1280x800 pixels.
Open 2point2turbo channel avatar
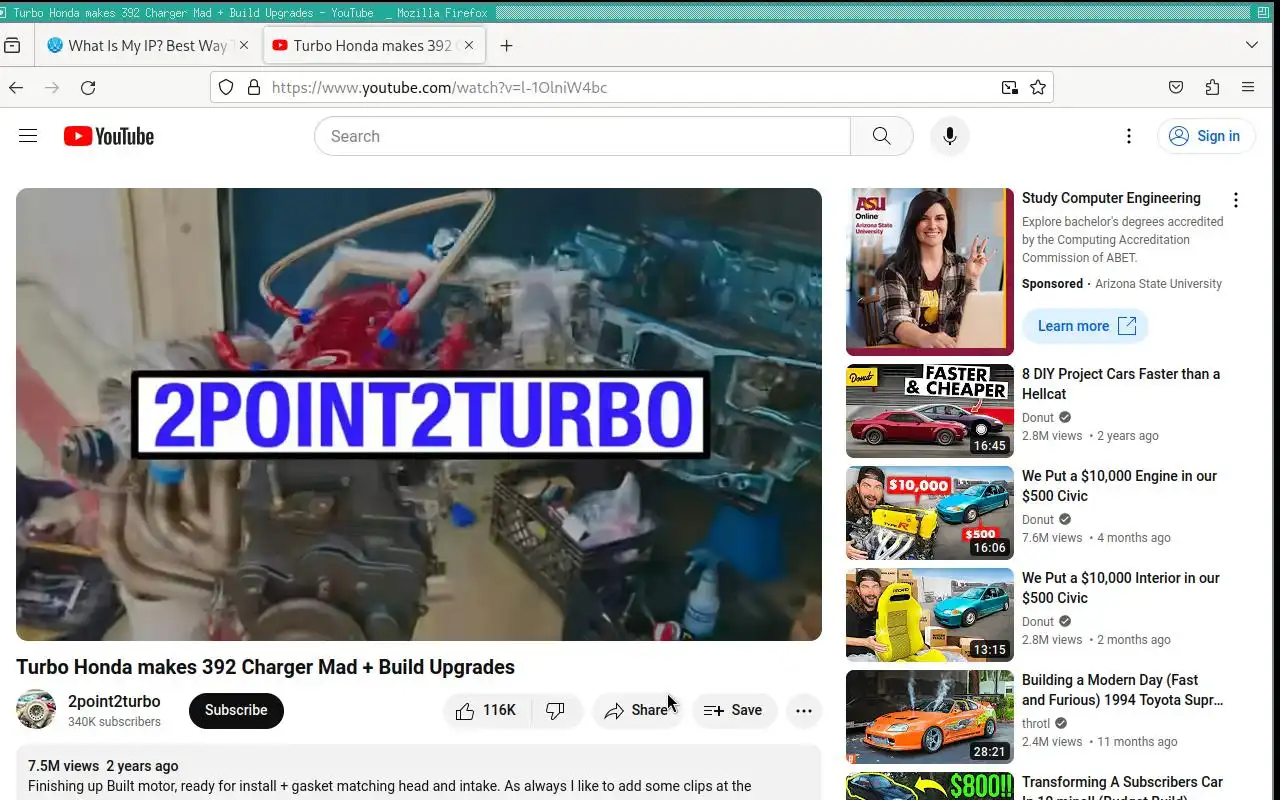click(36, 709)
